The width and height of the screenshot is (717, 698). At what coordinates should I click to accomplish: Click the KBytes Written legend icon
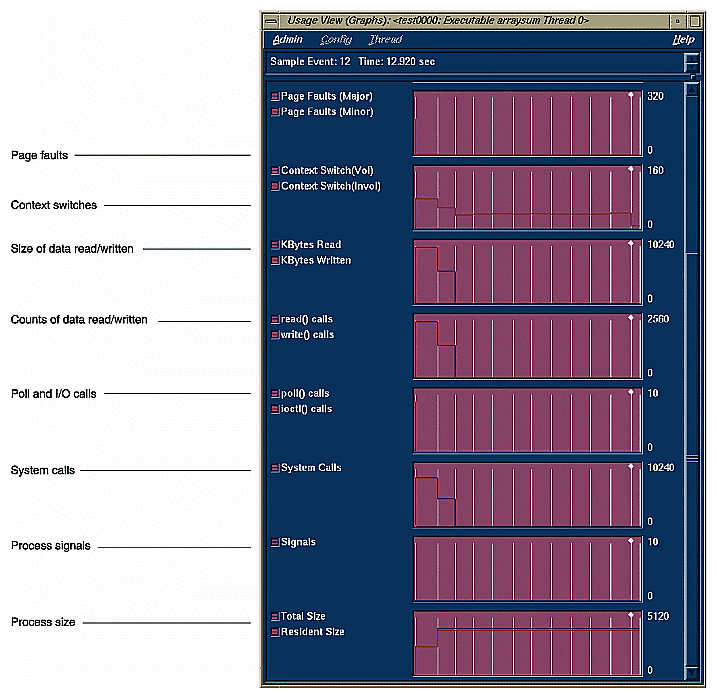click(275, 261)
